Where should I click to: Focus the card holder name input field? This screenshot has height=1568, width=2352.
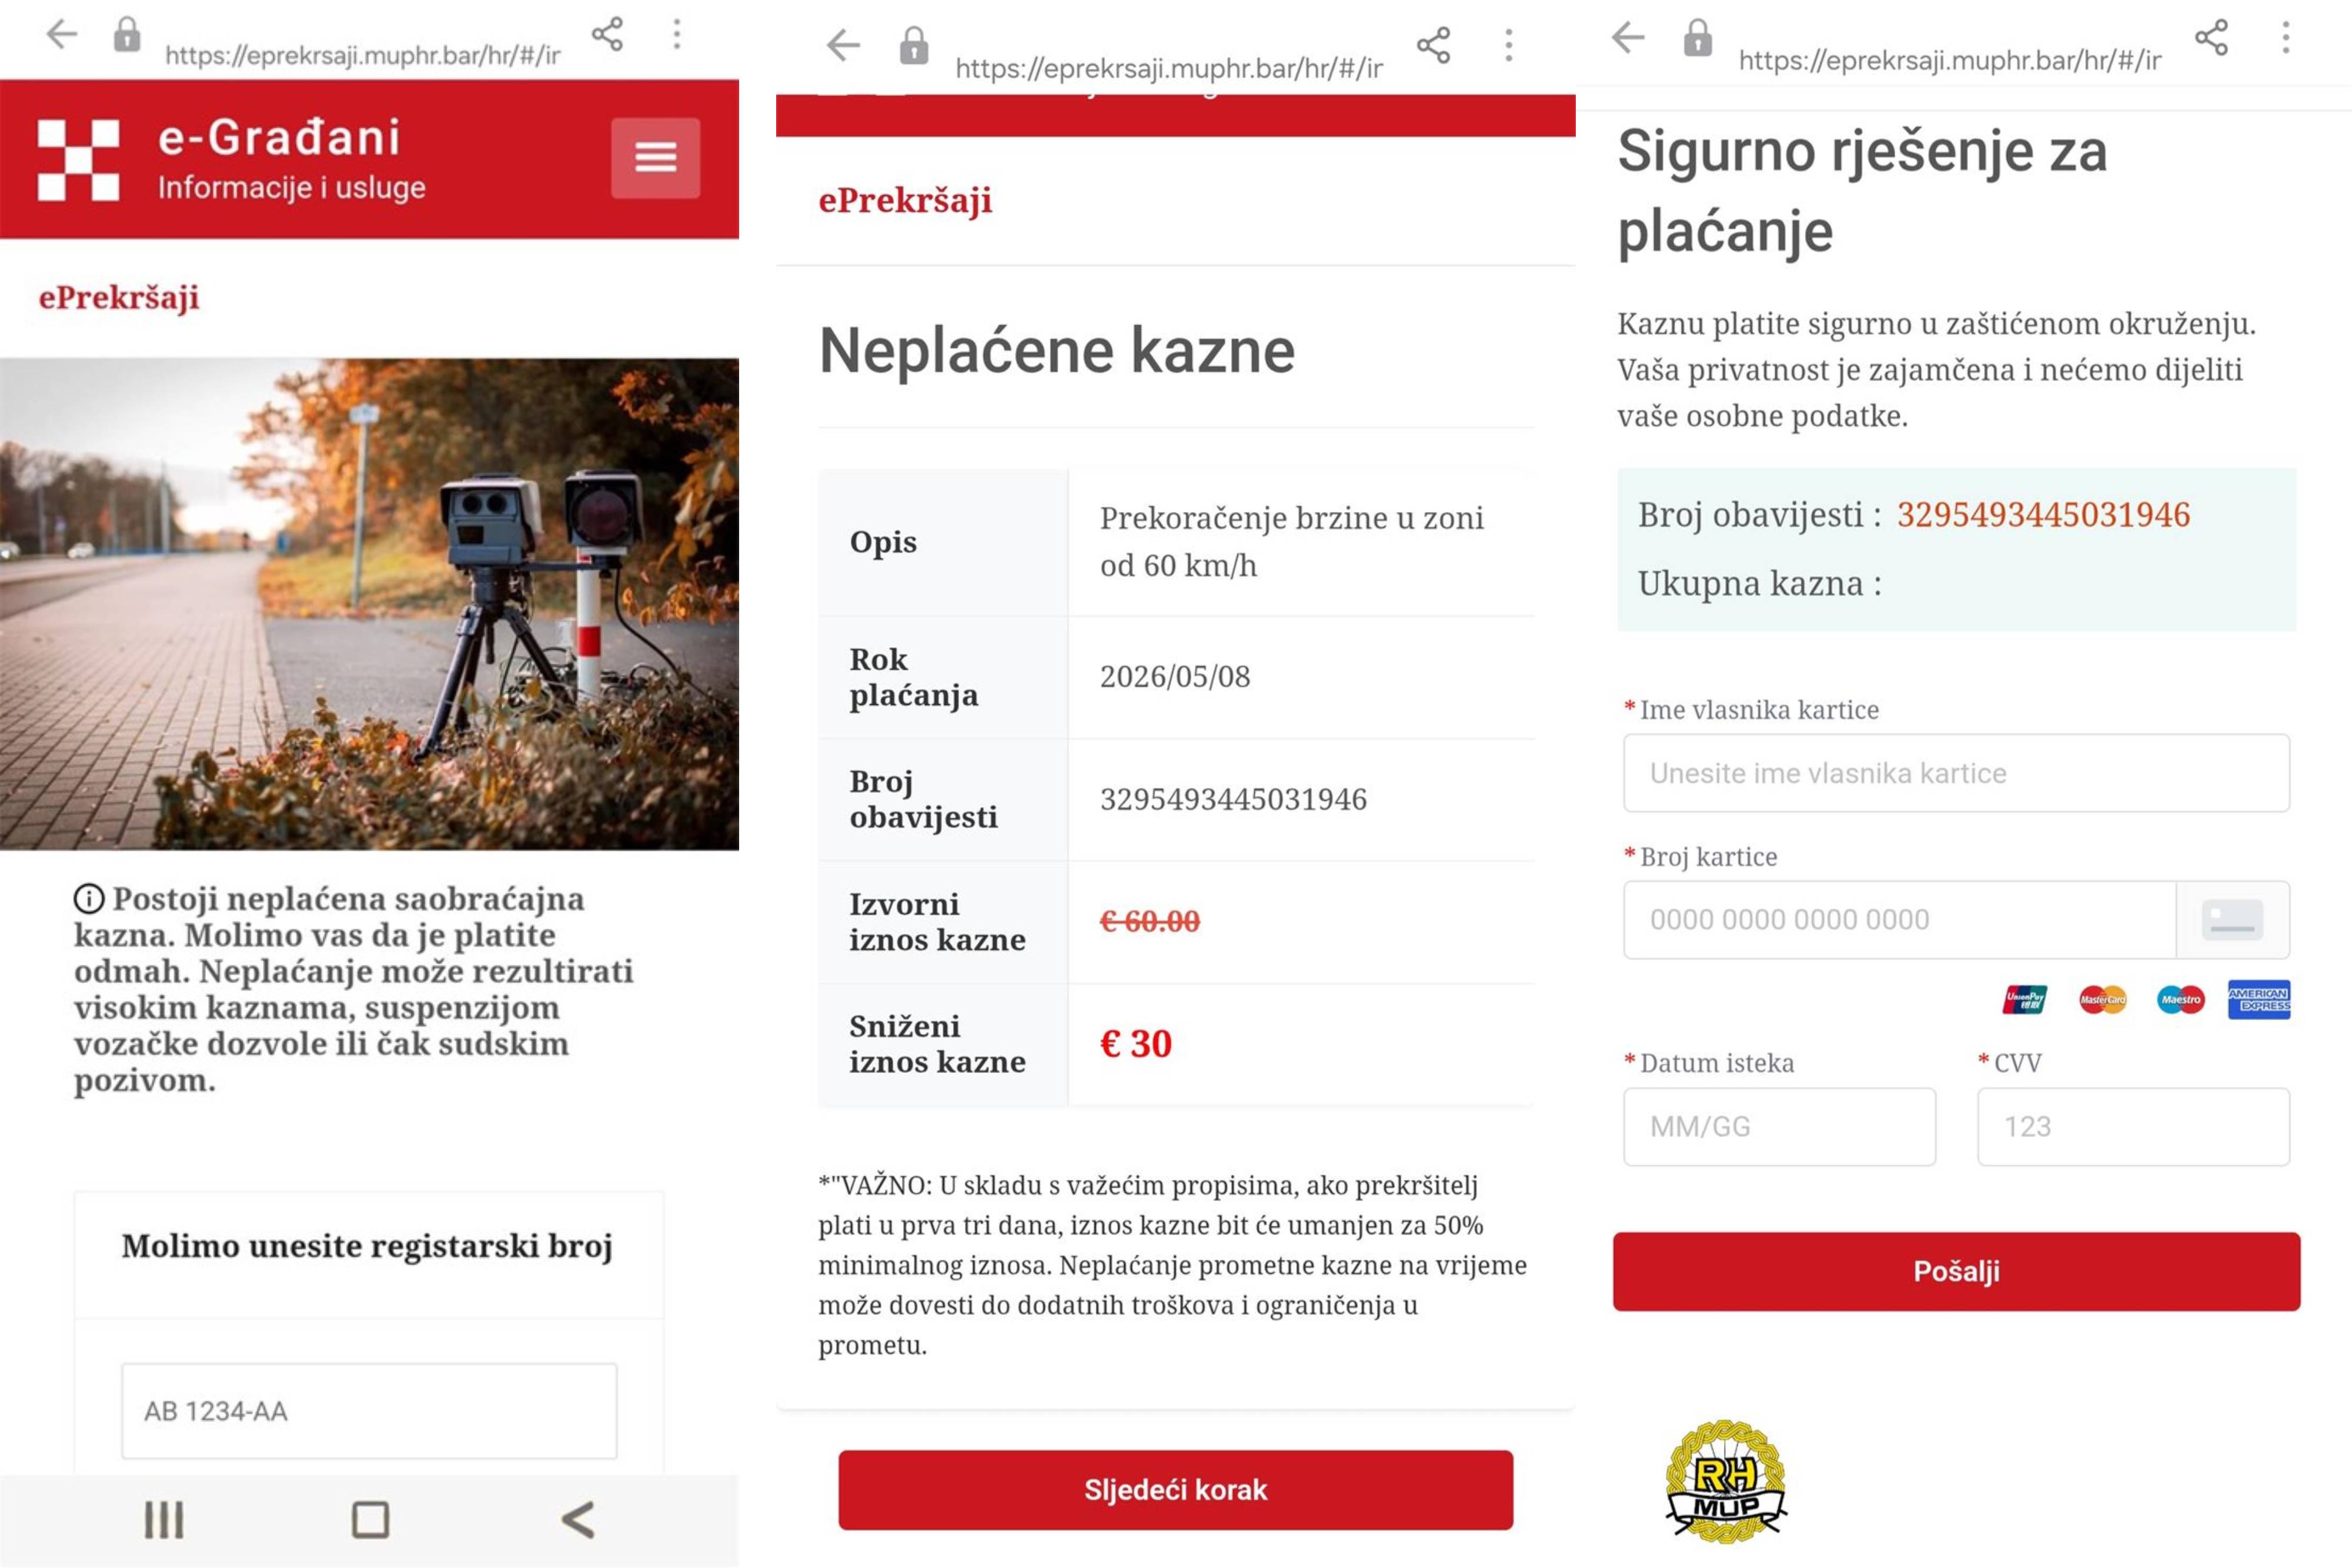click(1956, 773)
